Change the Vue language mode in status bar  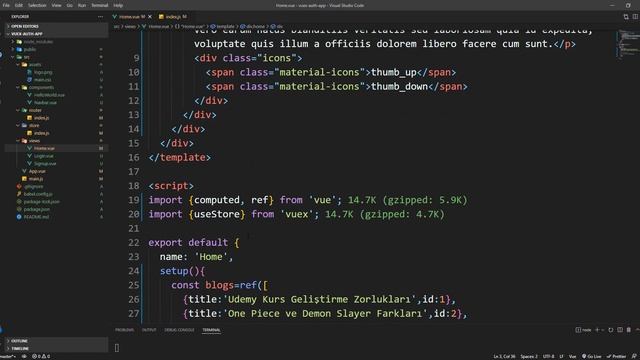click(573, 356)
